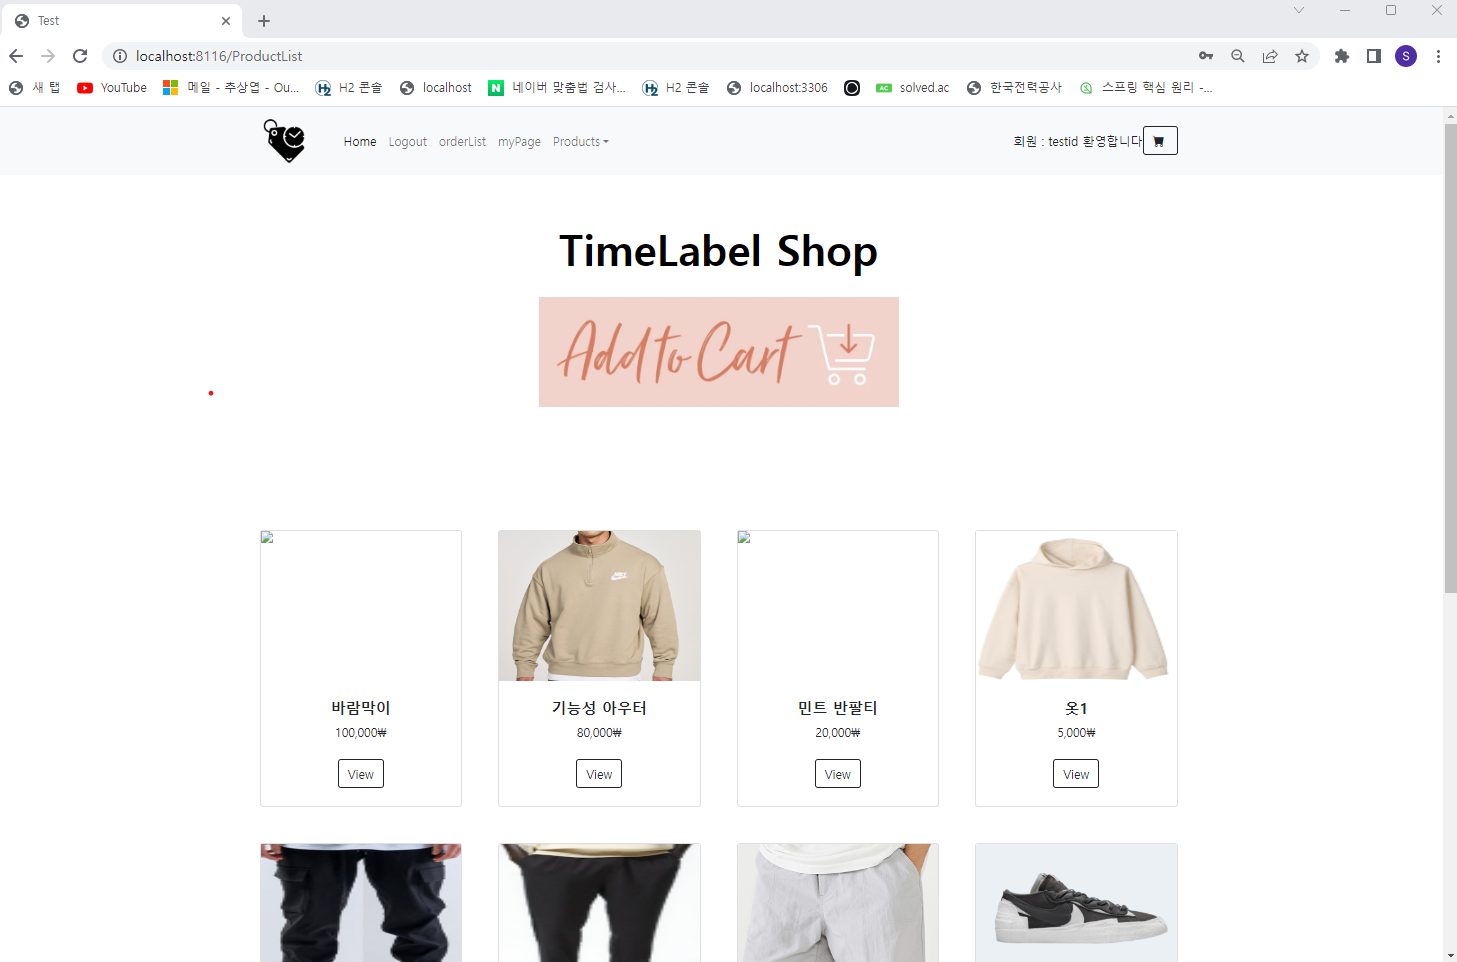
Task: Click the Add to Cart banner image
Action: (x=719, y=352)
